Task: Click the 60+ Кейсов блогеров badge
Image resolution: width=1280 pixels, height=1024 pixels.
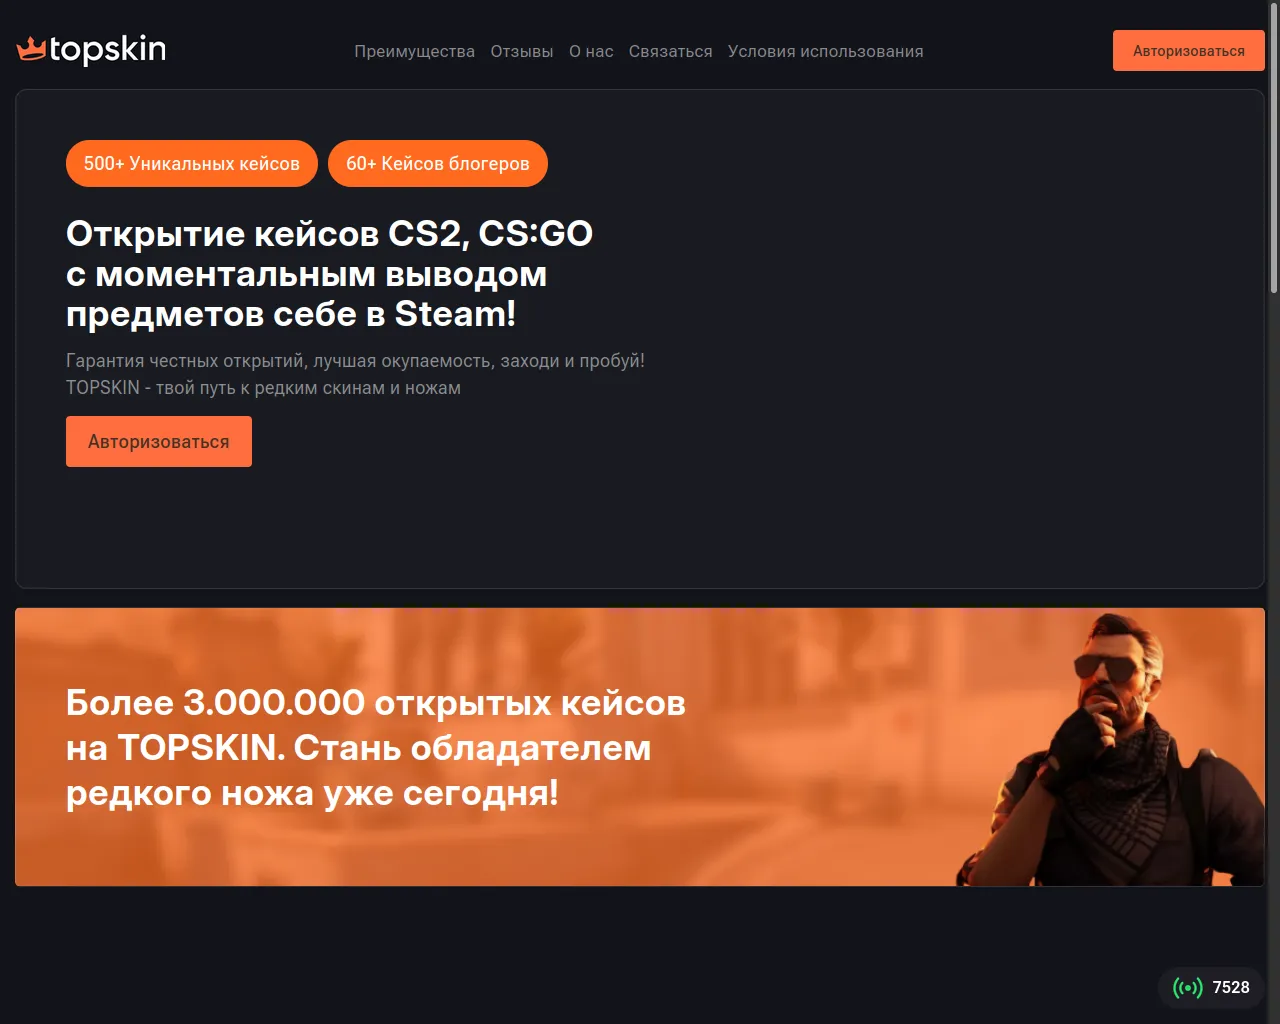Action: pos(438,163)
